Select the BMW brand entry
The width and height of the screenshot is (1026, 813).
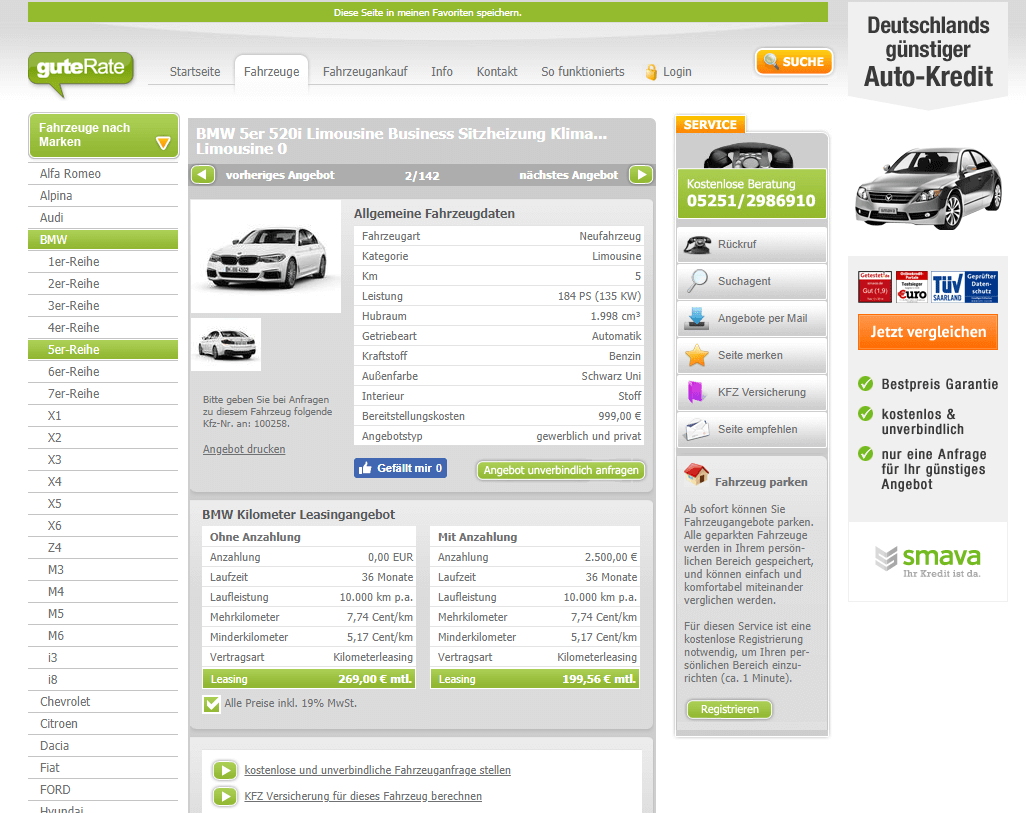pos(103,240)
